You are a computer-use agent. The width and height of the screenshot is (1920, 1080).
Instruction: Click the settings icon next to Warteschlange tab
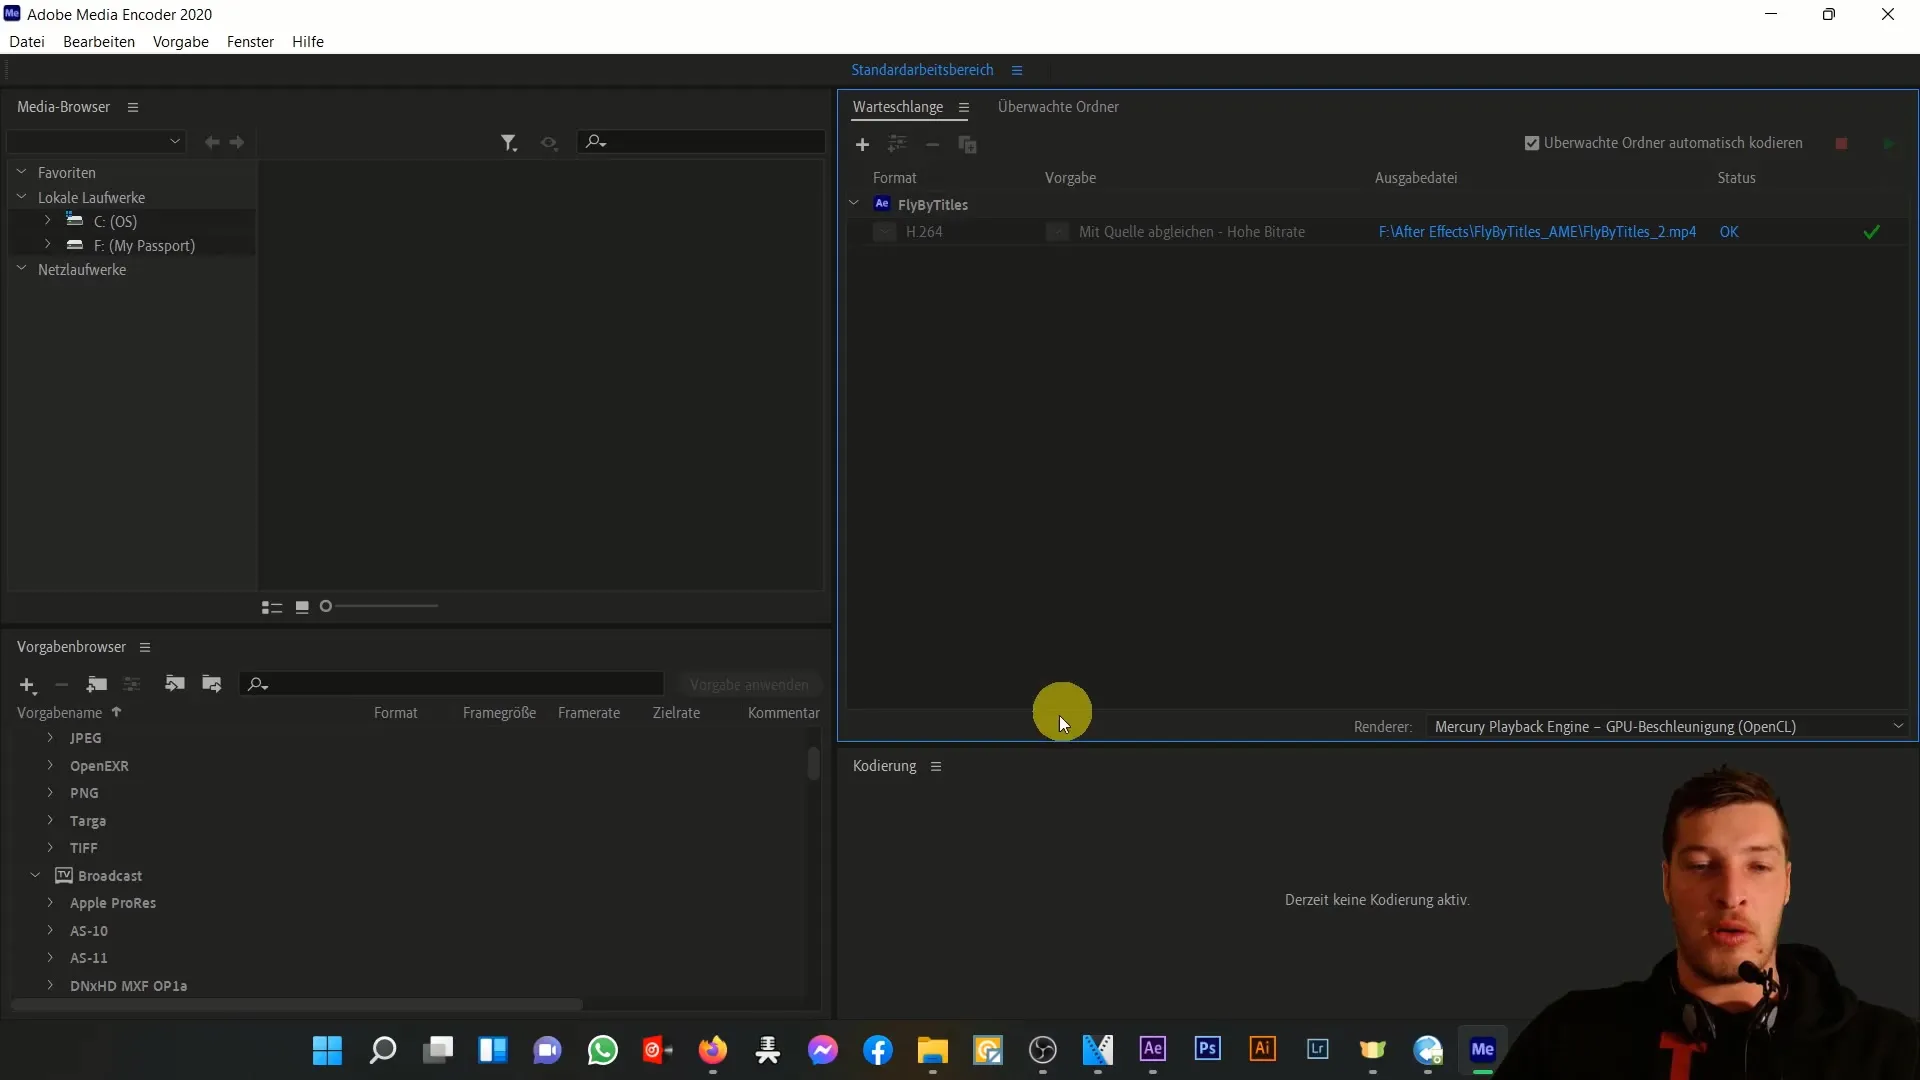(963, 107)
